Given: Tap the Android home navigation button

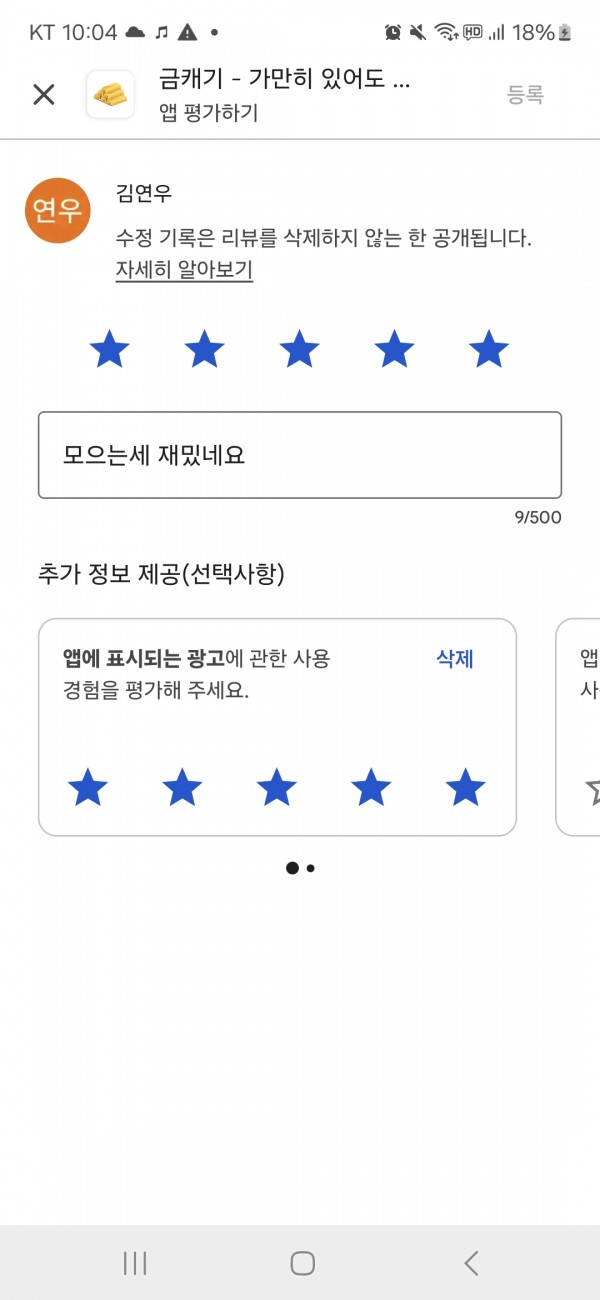Looking at the screenshot, I should [302, 1263].
